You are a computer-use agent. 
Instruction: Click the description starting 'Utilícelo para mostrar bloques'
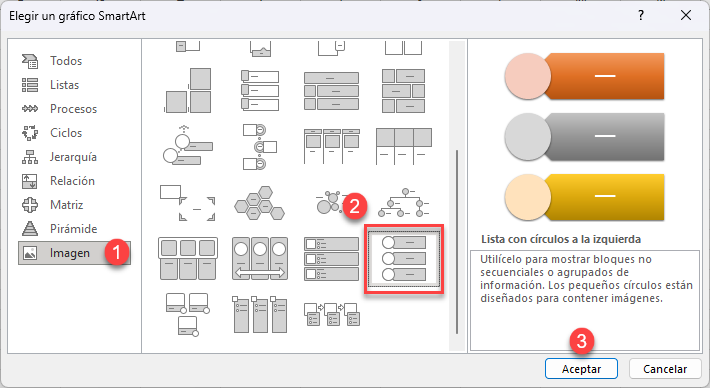[586, 279]
